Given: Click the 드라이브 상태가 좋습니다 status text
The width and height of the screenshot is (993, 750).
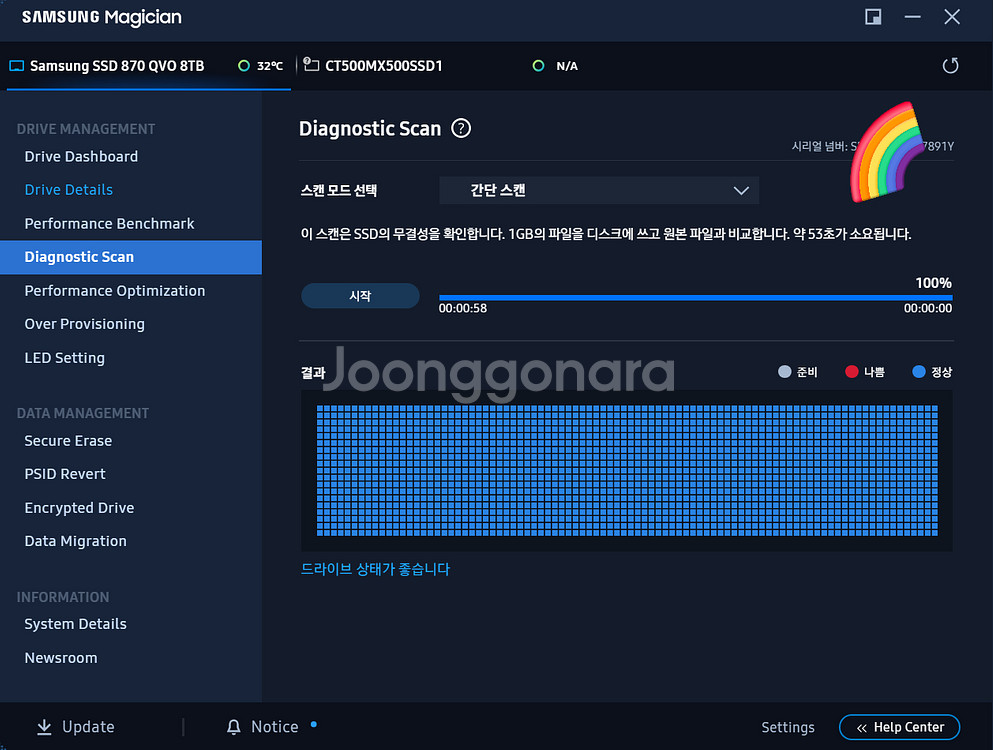Looking at the screenshot, I should point(375,569).
